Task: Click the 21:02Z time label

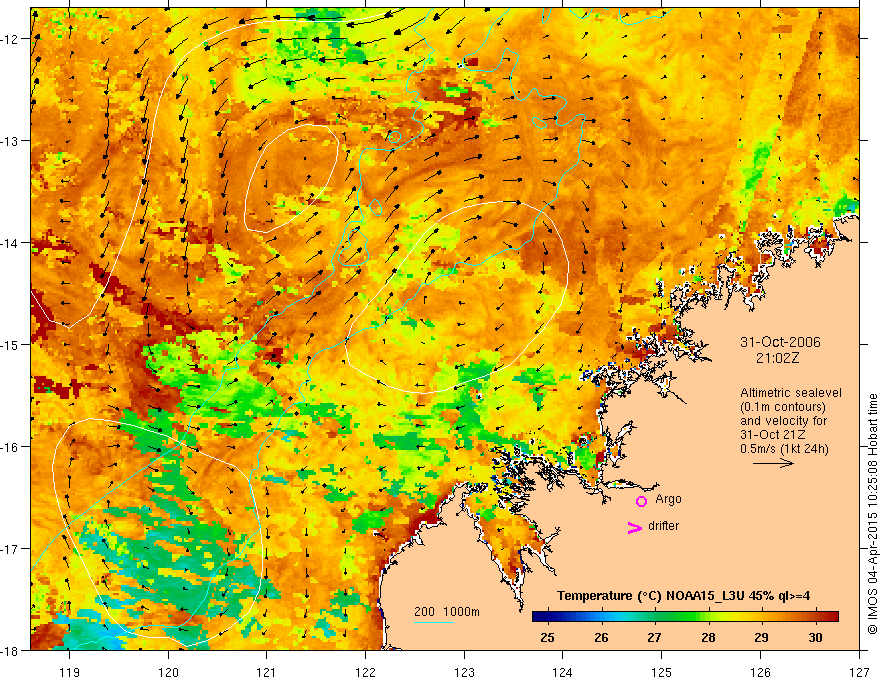Action: [777, 358]
